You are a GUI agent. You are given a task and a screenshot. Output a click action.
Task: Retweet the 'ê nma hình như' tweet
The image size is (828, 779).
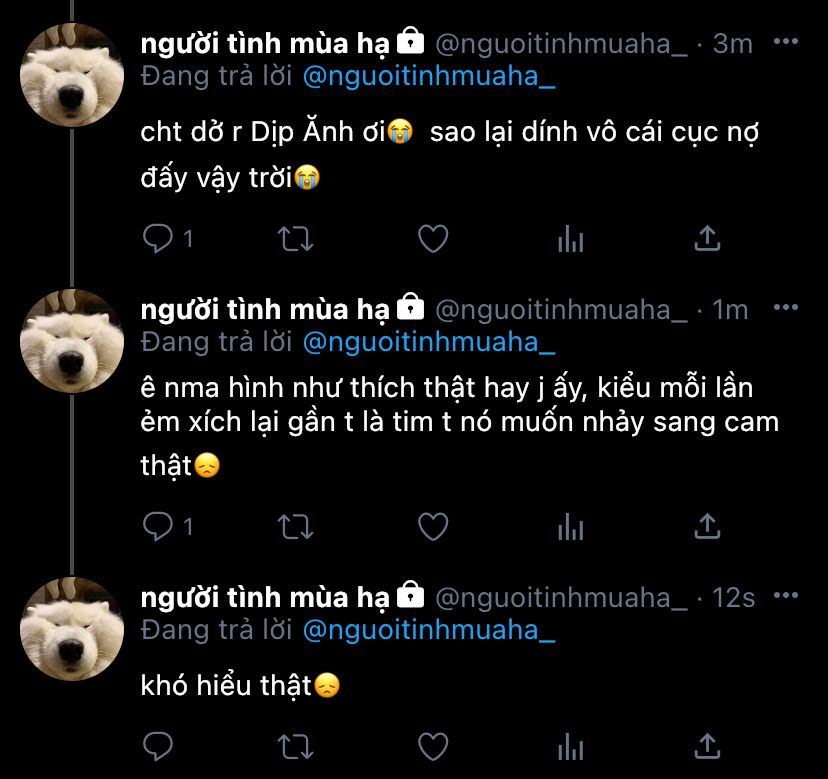pos(296,525)
